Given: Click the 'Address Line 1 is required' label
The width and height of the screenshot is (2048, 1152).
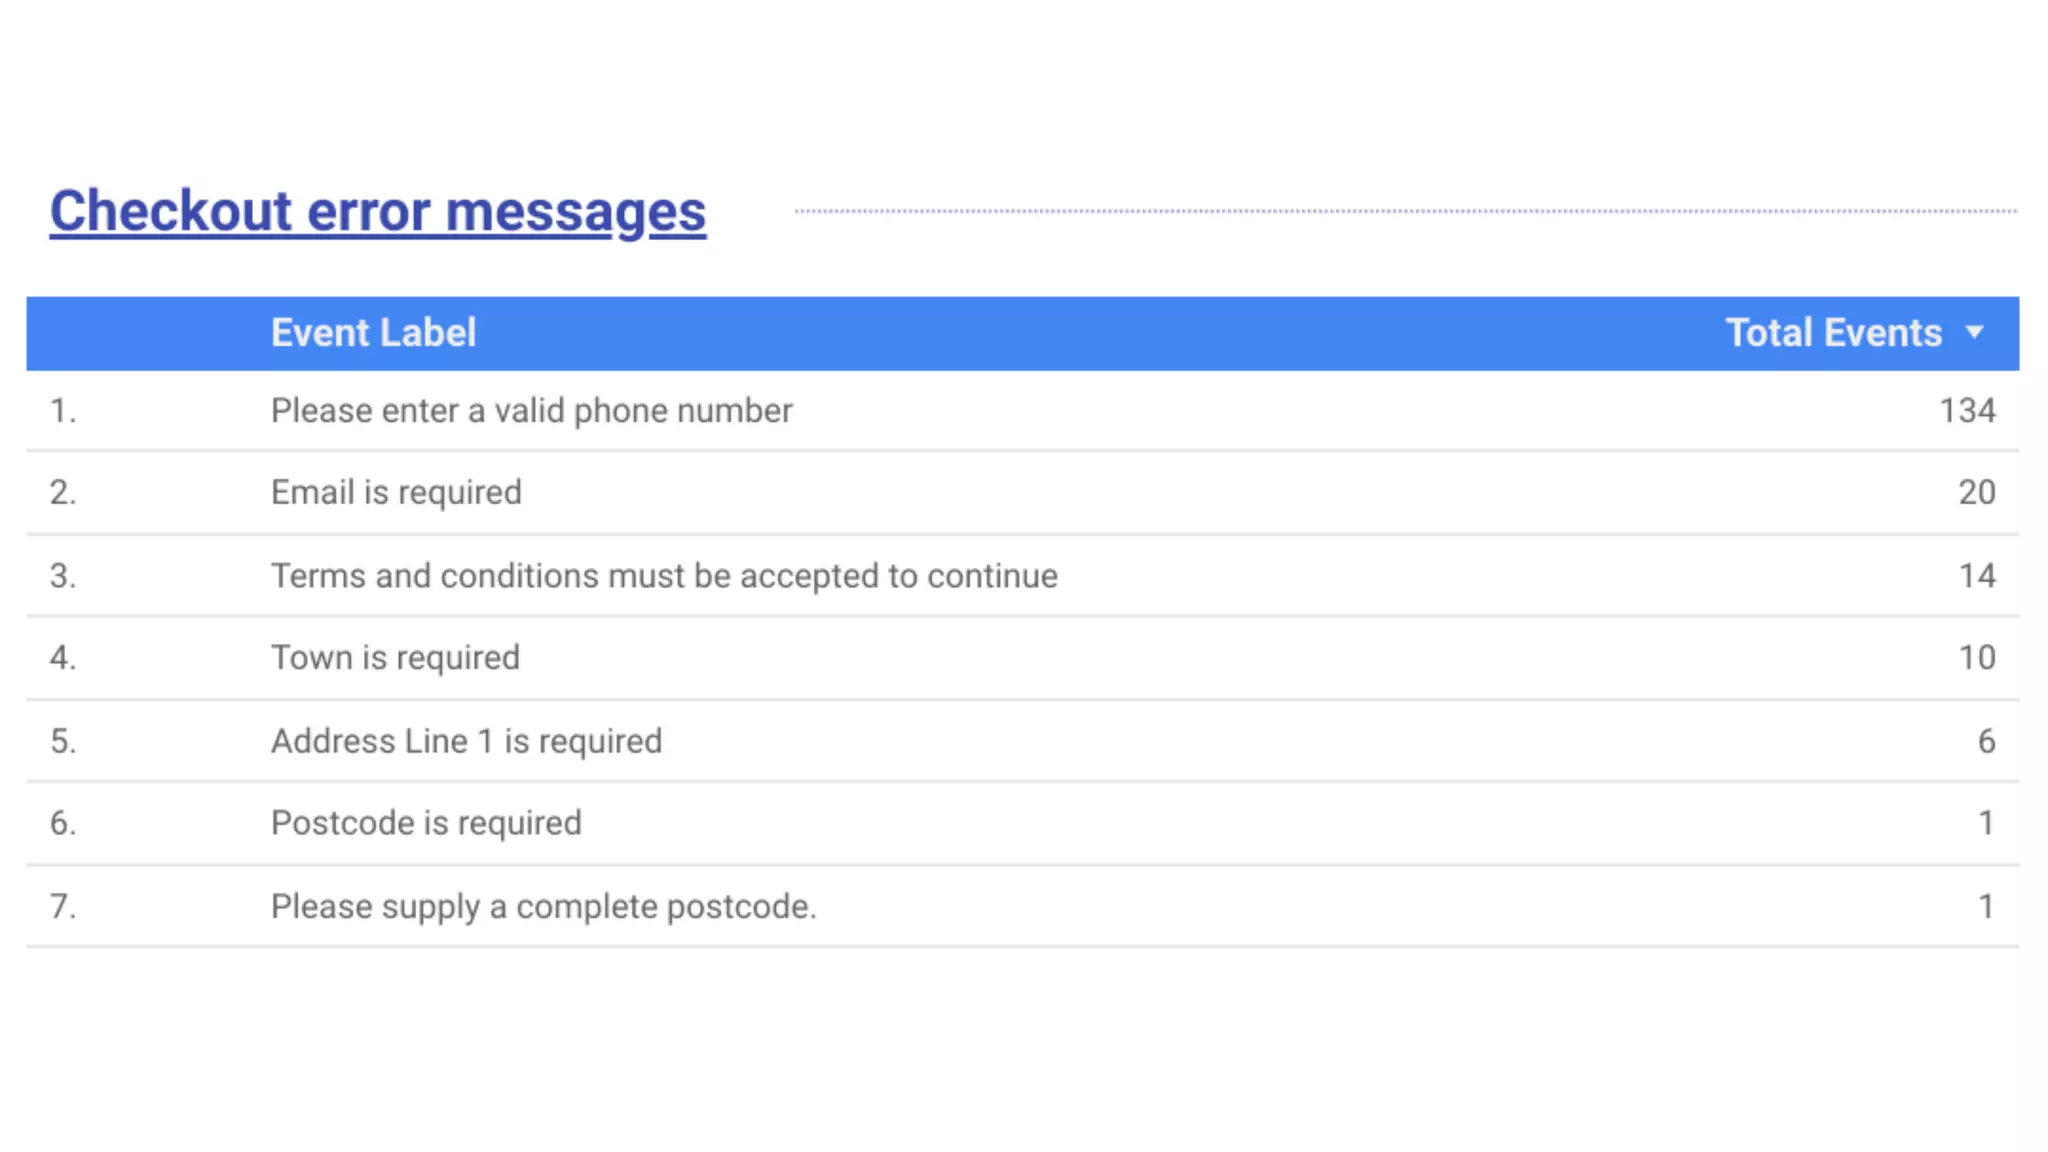Looking at the screenshot, I should pyautogui.click(x=466, y=741).
